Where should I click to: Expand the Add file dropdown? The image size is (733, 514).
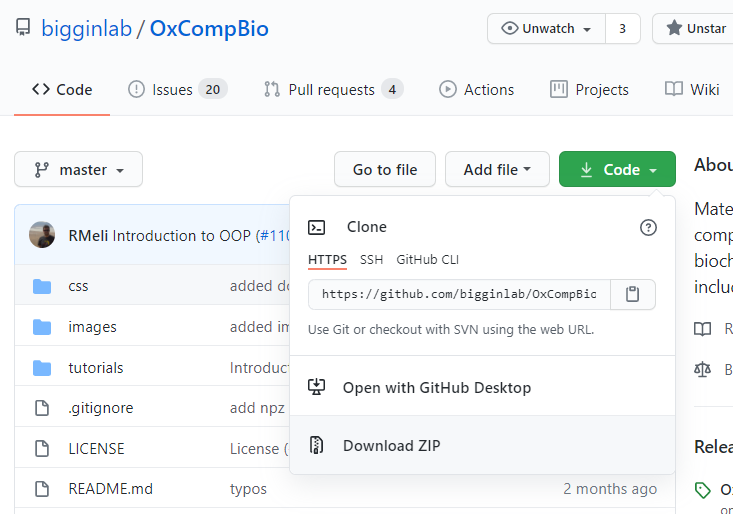click(x=497, y=169)
